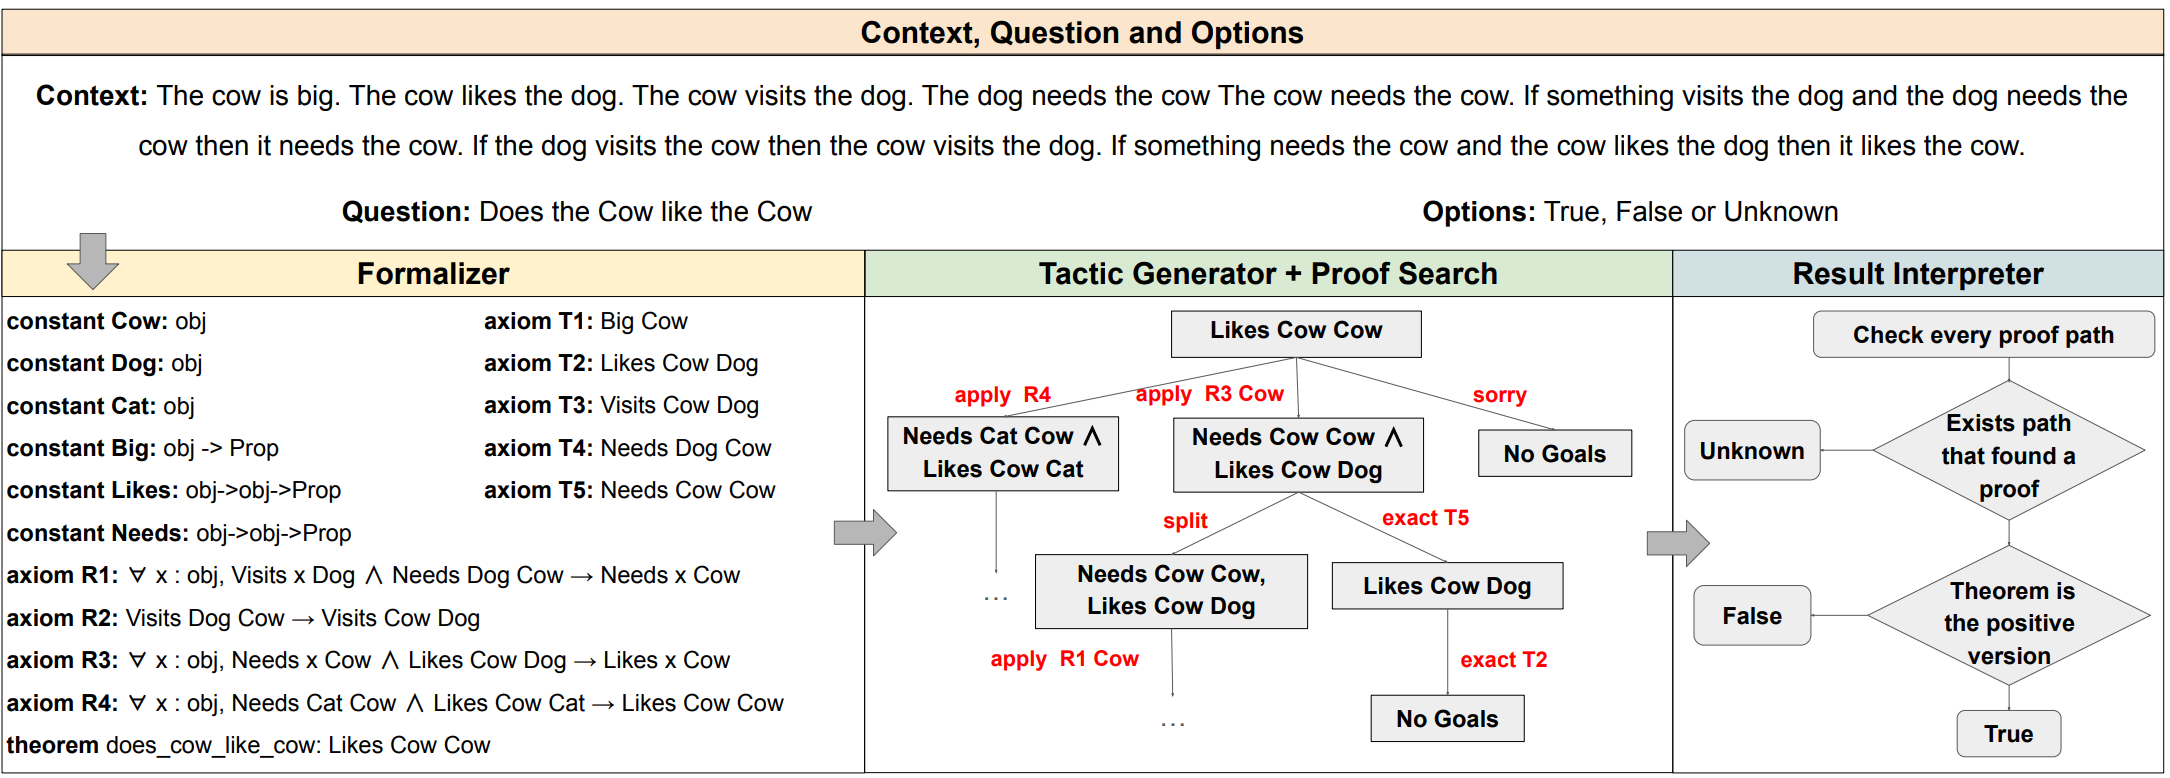
Task: Click the "Context, Question and Options" title bar
Action: [1082, 33]
